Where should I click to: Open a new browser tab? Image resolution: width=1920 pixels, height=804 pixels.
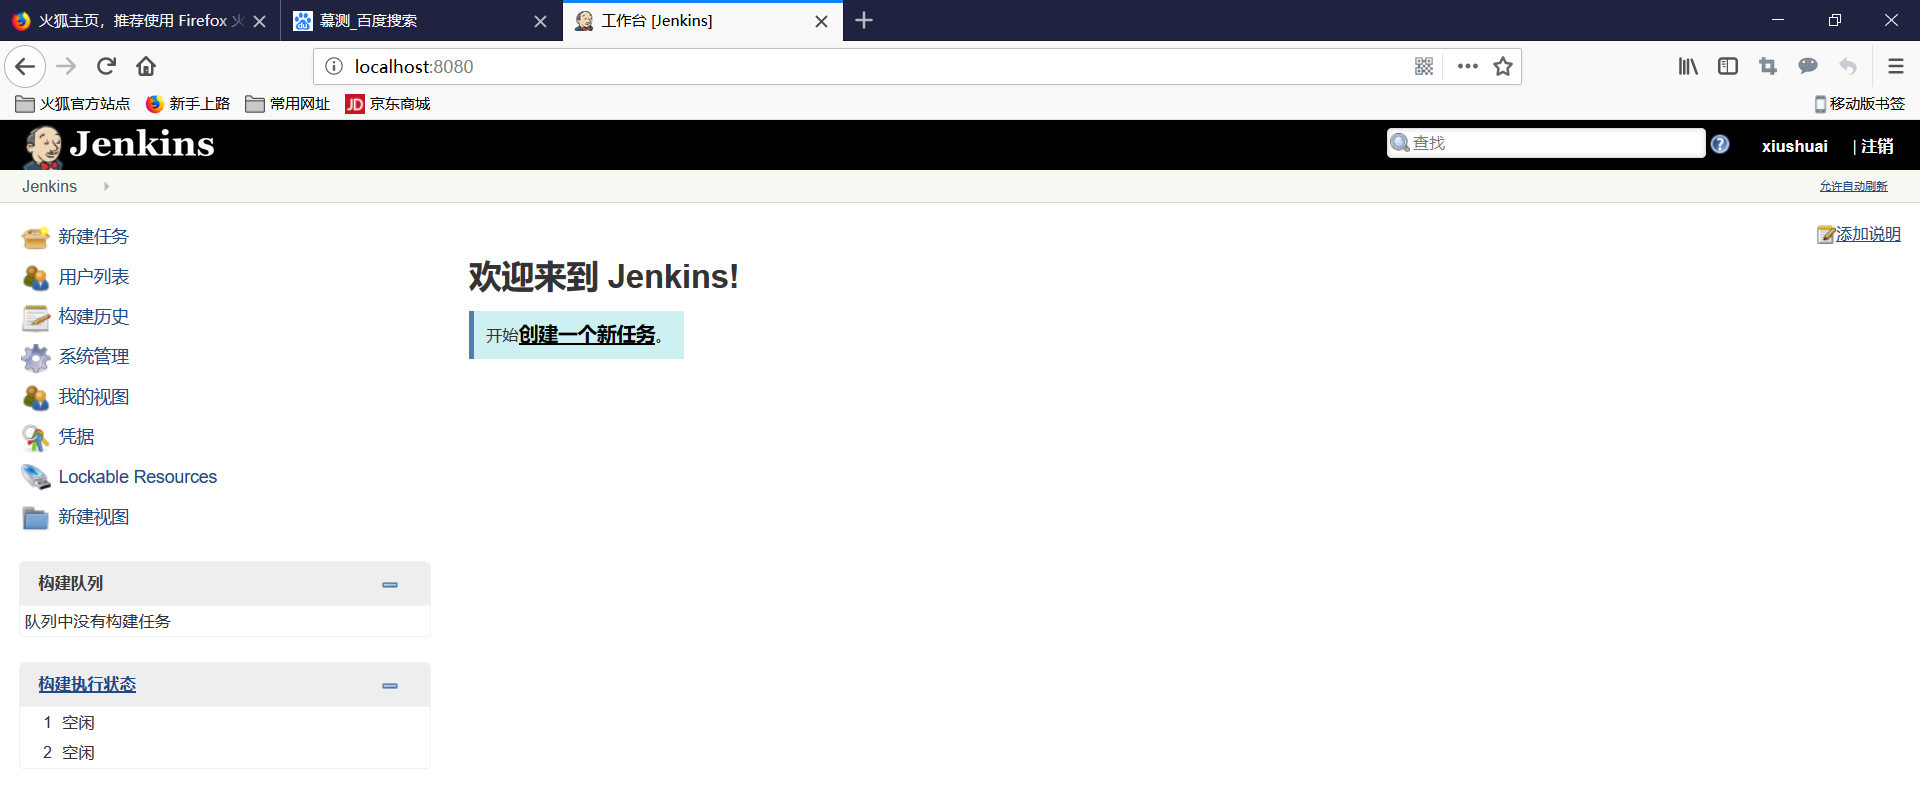click(x=864, y=20)
